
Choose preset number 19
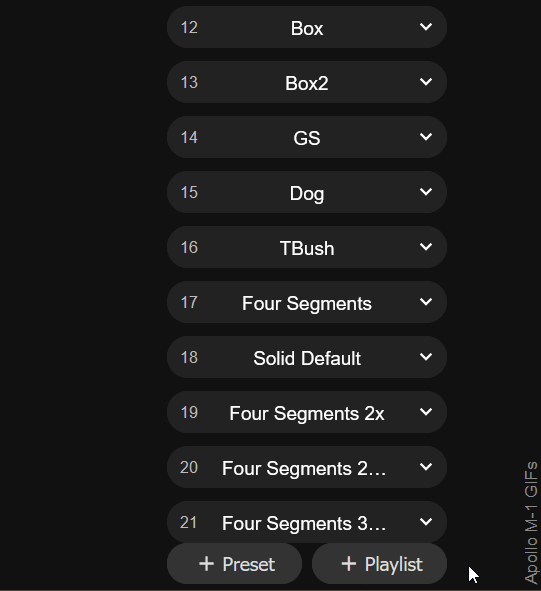tap(307, 412)
